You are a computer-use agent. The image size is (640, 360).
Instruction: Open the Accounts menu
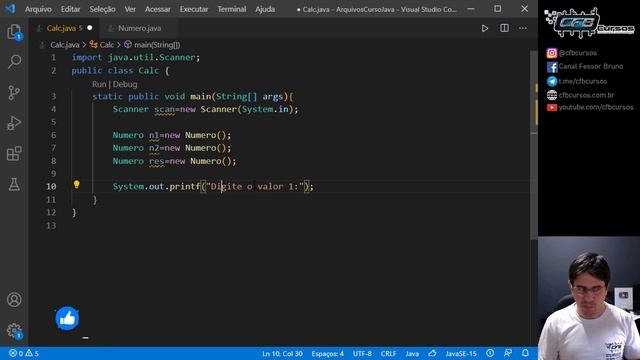14,300
